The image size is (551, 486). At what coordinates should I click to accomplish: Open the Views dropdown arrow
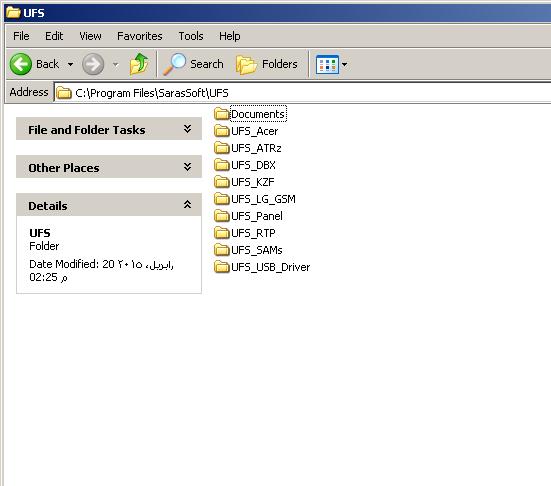pos(344,64)
